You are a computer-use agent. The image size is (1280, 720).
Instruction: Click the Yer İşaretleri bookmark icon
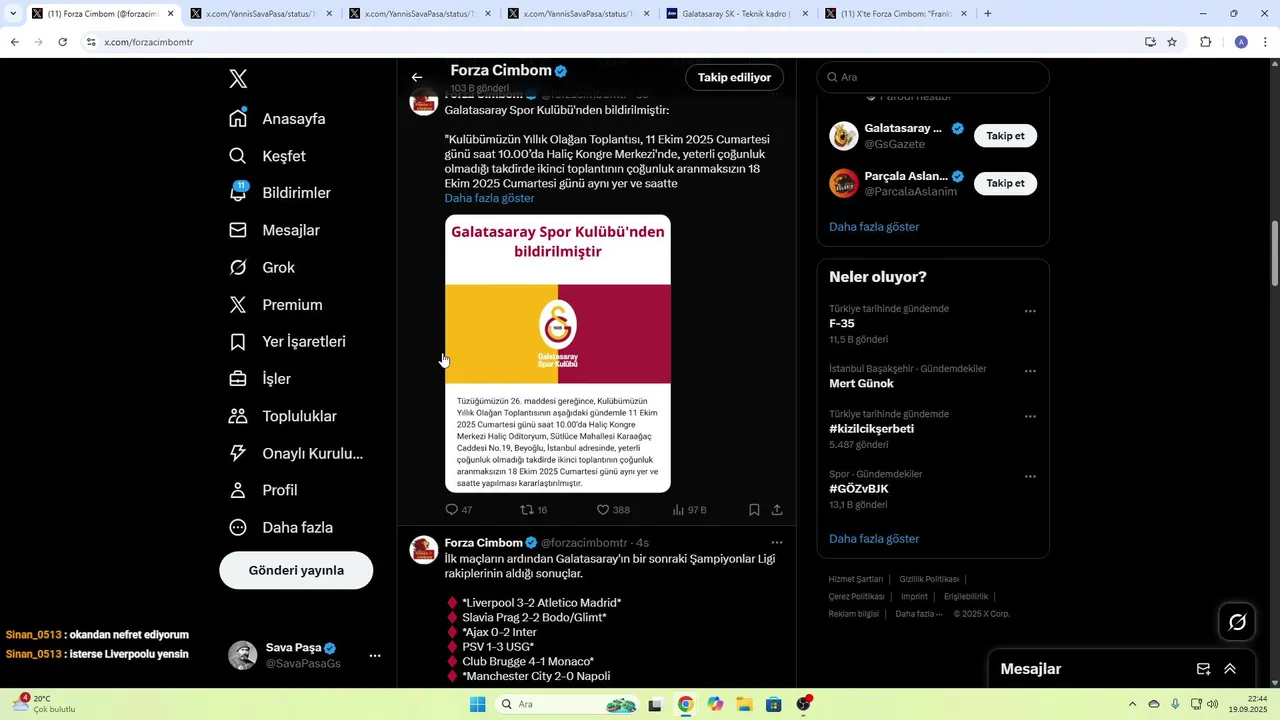click(x=238, y=342)
